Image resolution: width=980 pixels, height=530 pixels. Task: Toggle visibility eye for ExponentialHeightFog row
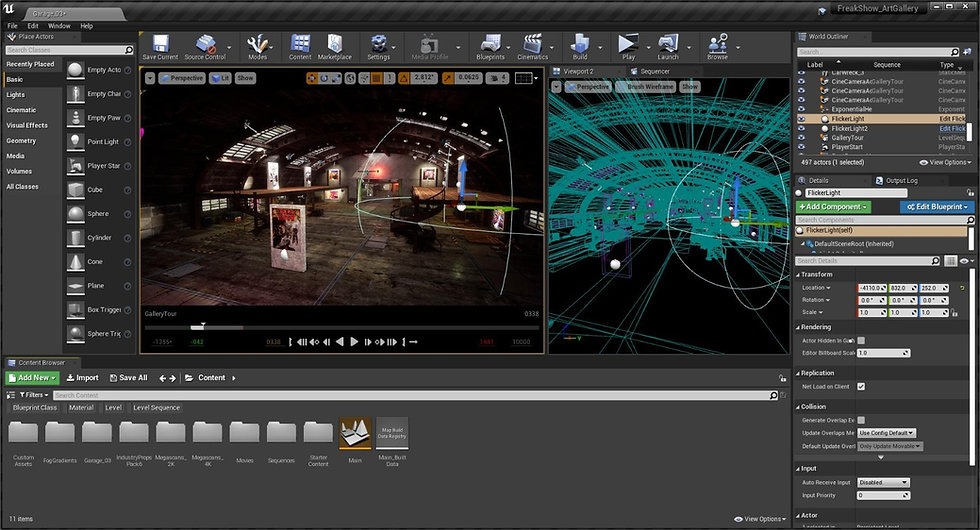(x=801, y=109)
